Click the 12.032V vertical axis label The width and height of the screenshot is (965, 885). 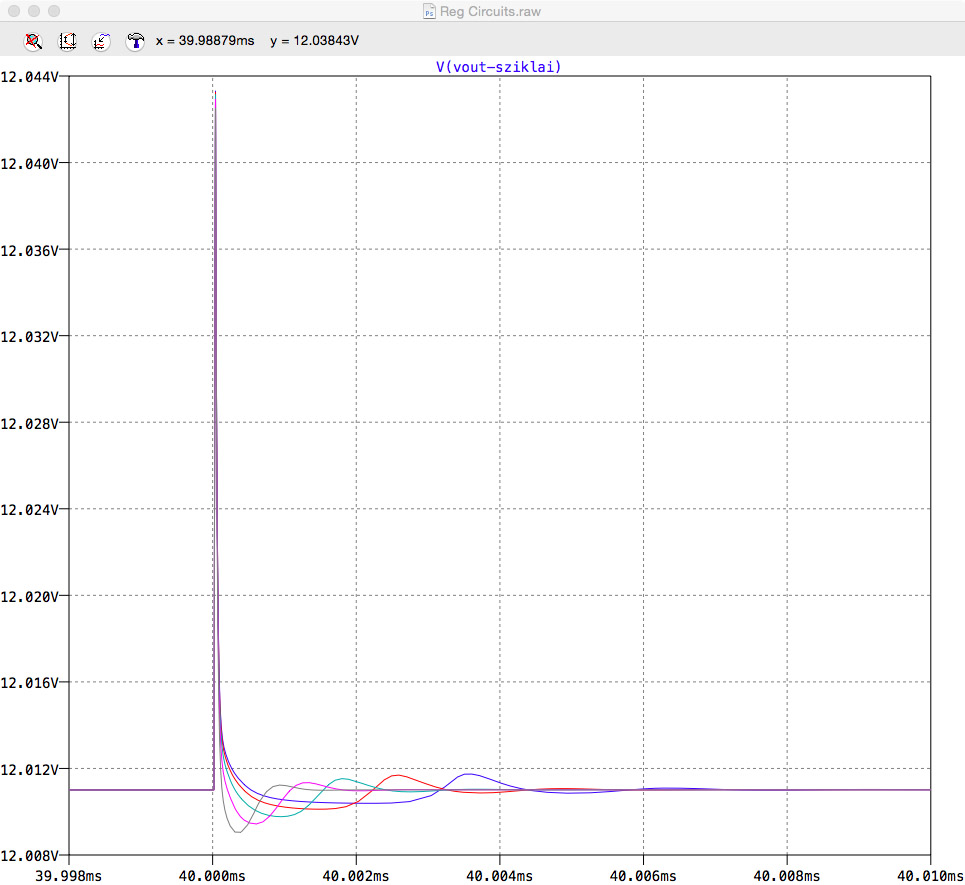click(x=30, y=337)
